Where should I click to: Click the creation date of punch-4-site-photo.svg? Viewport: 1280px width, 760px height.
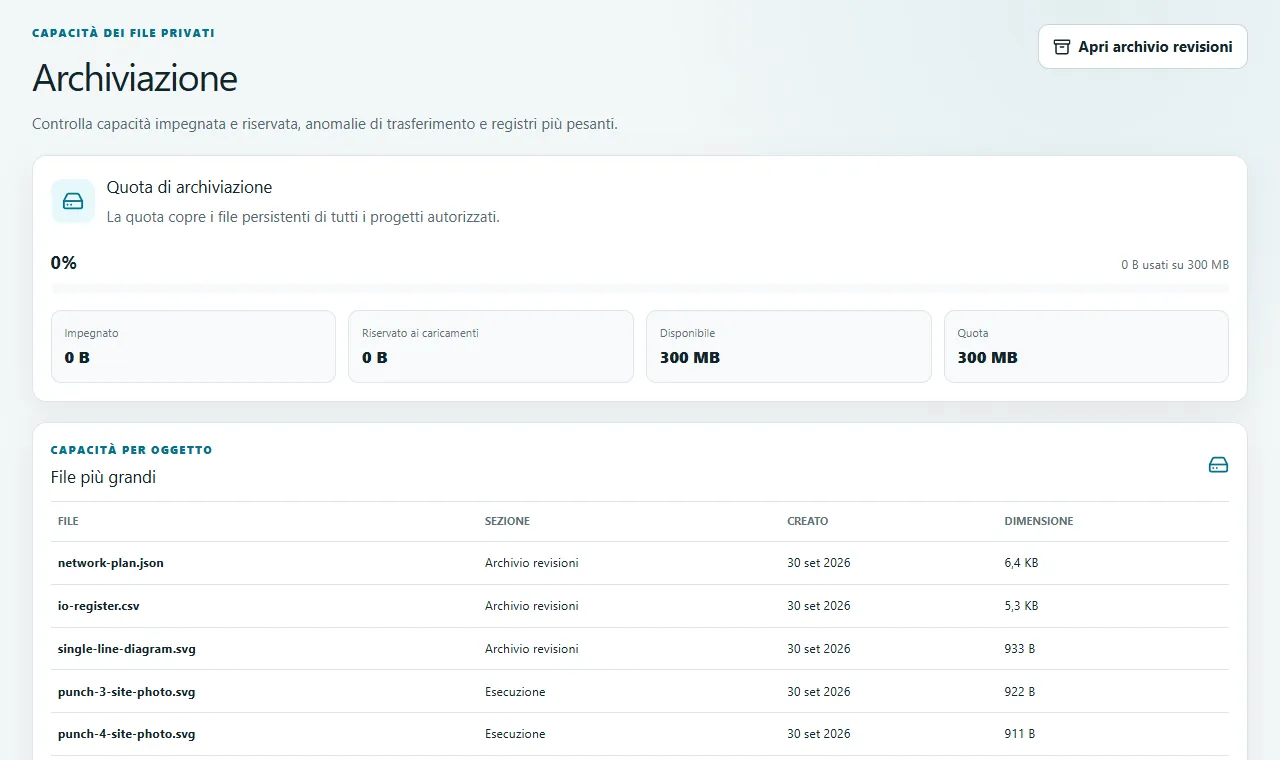pos(819,734)
